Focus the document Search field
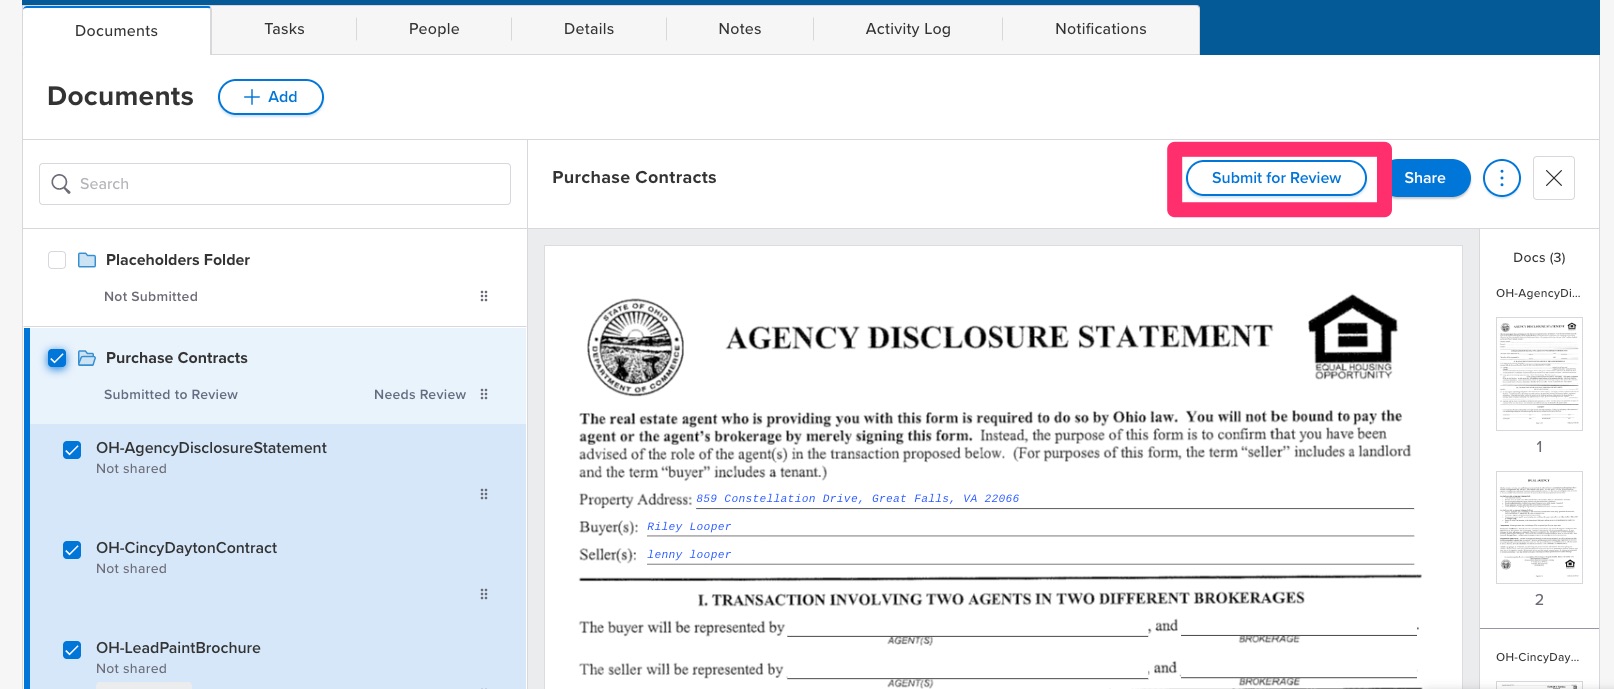 pyautogui.click(x=290, y=184)
